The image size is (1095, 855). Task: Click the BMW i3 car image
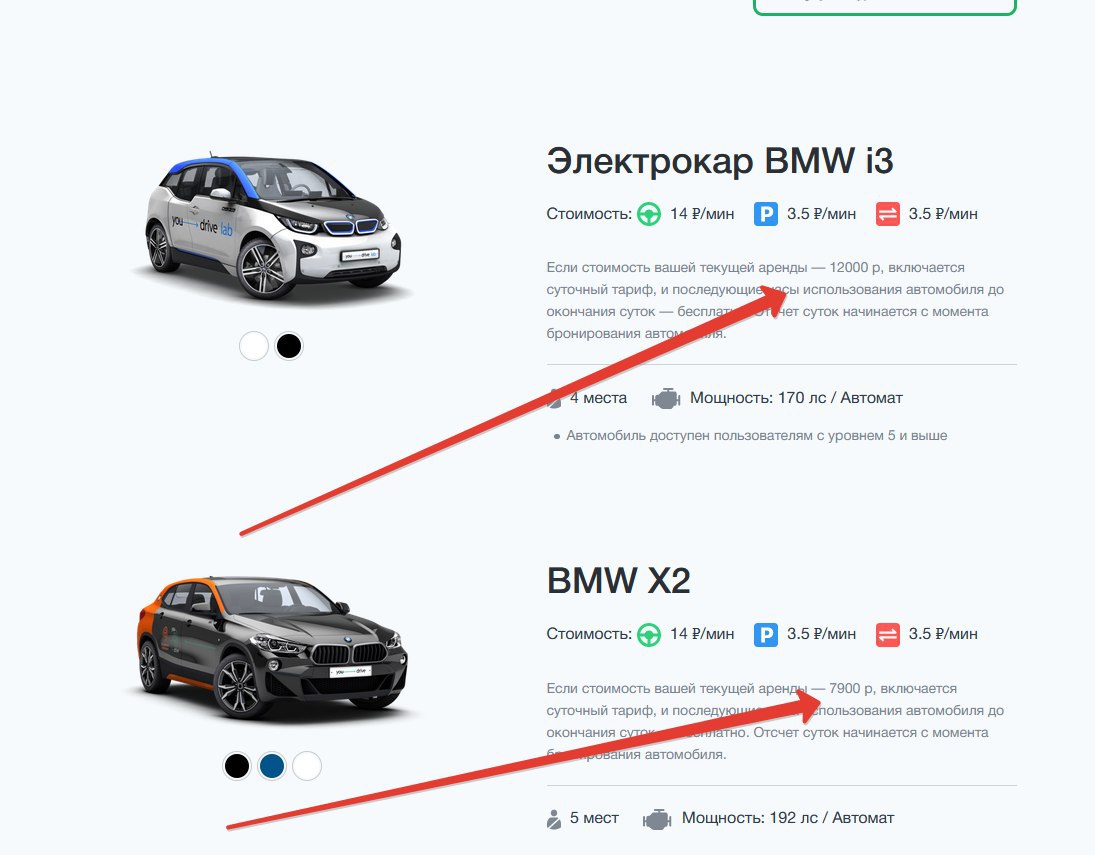(272, 227)
